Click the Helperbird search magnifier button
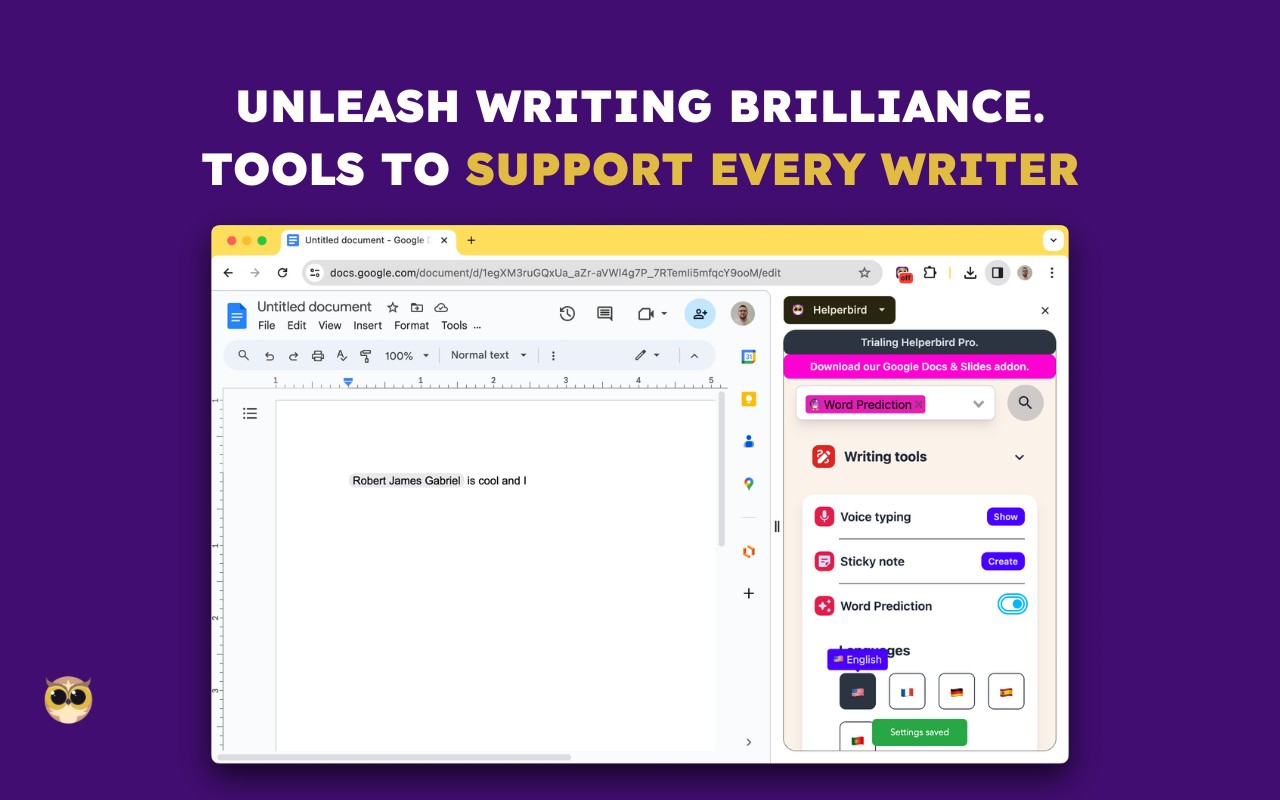Screen dimensions: 1280x800 [x=1025, y=403]
